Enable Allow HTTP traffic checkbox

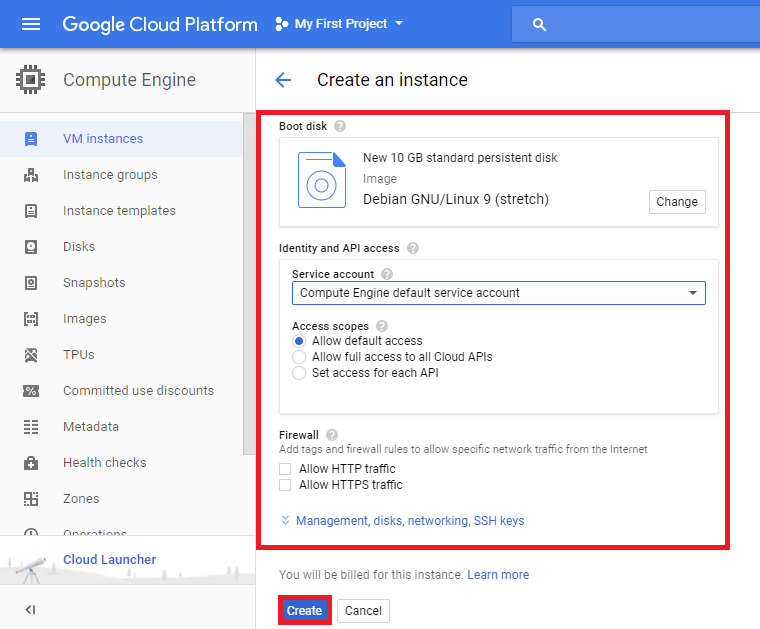point(285,469)
